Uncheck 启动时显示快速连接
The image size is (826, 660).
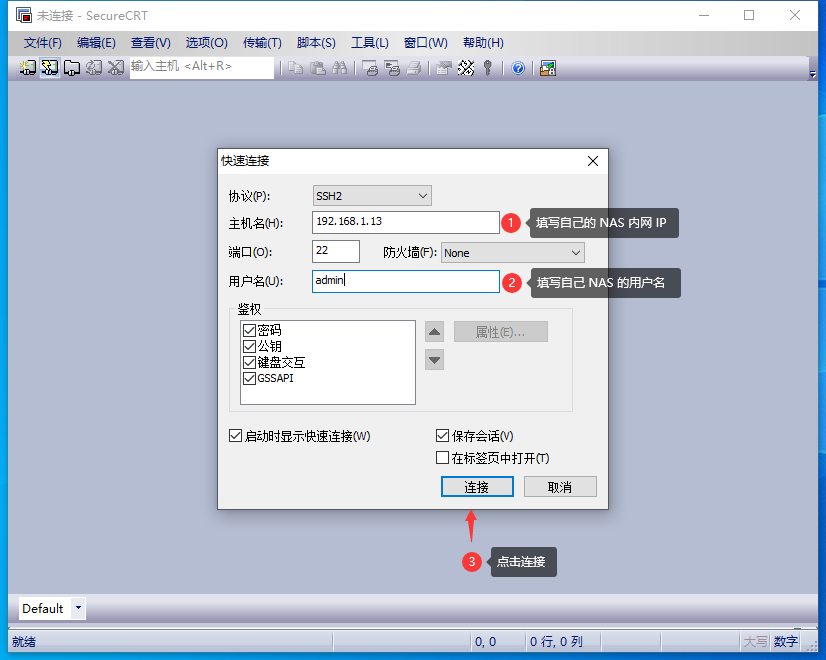(235, 436)
